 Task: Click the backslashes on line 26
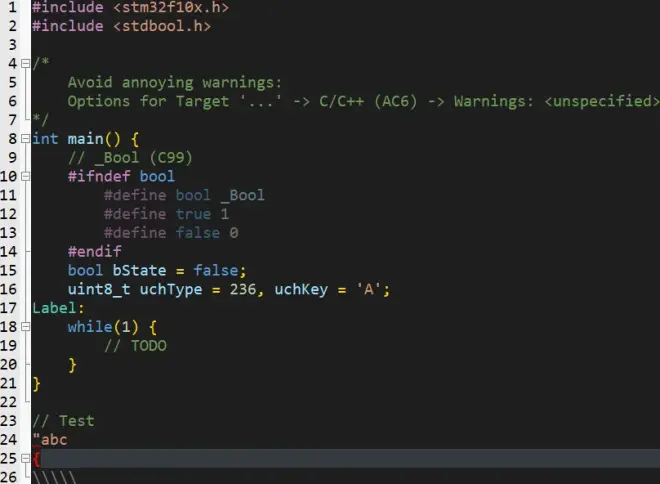pos(55,477)
